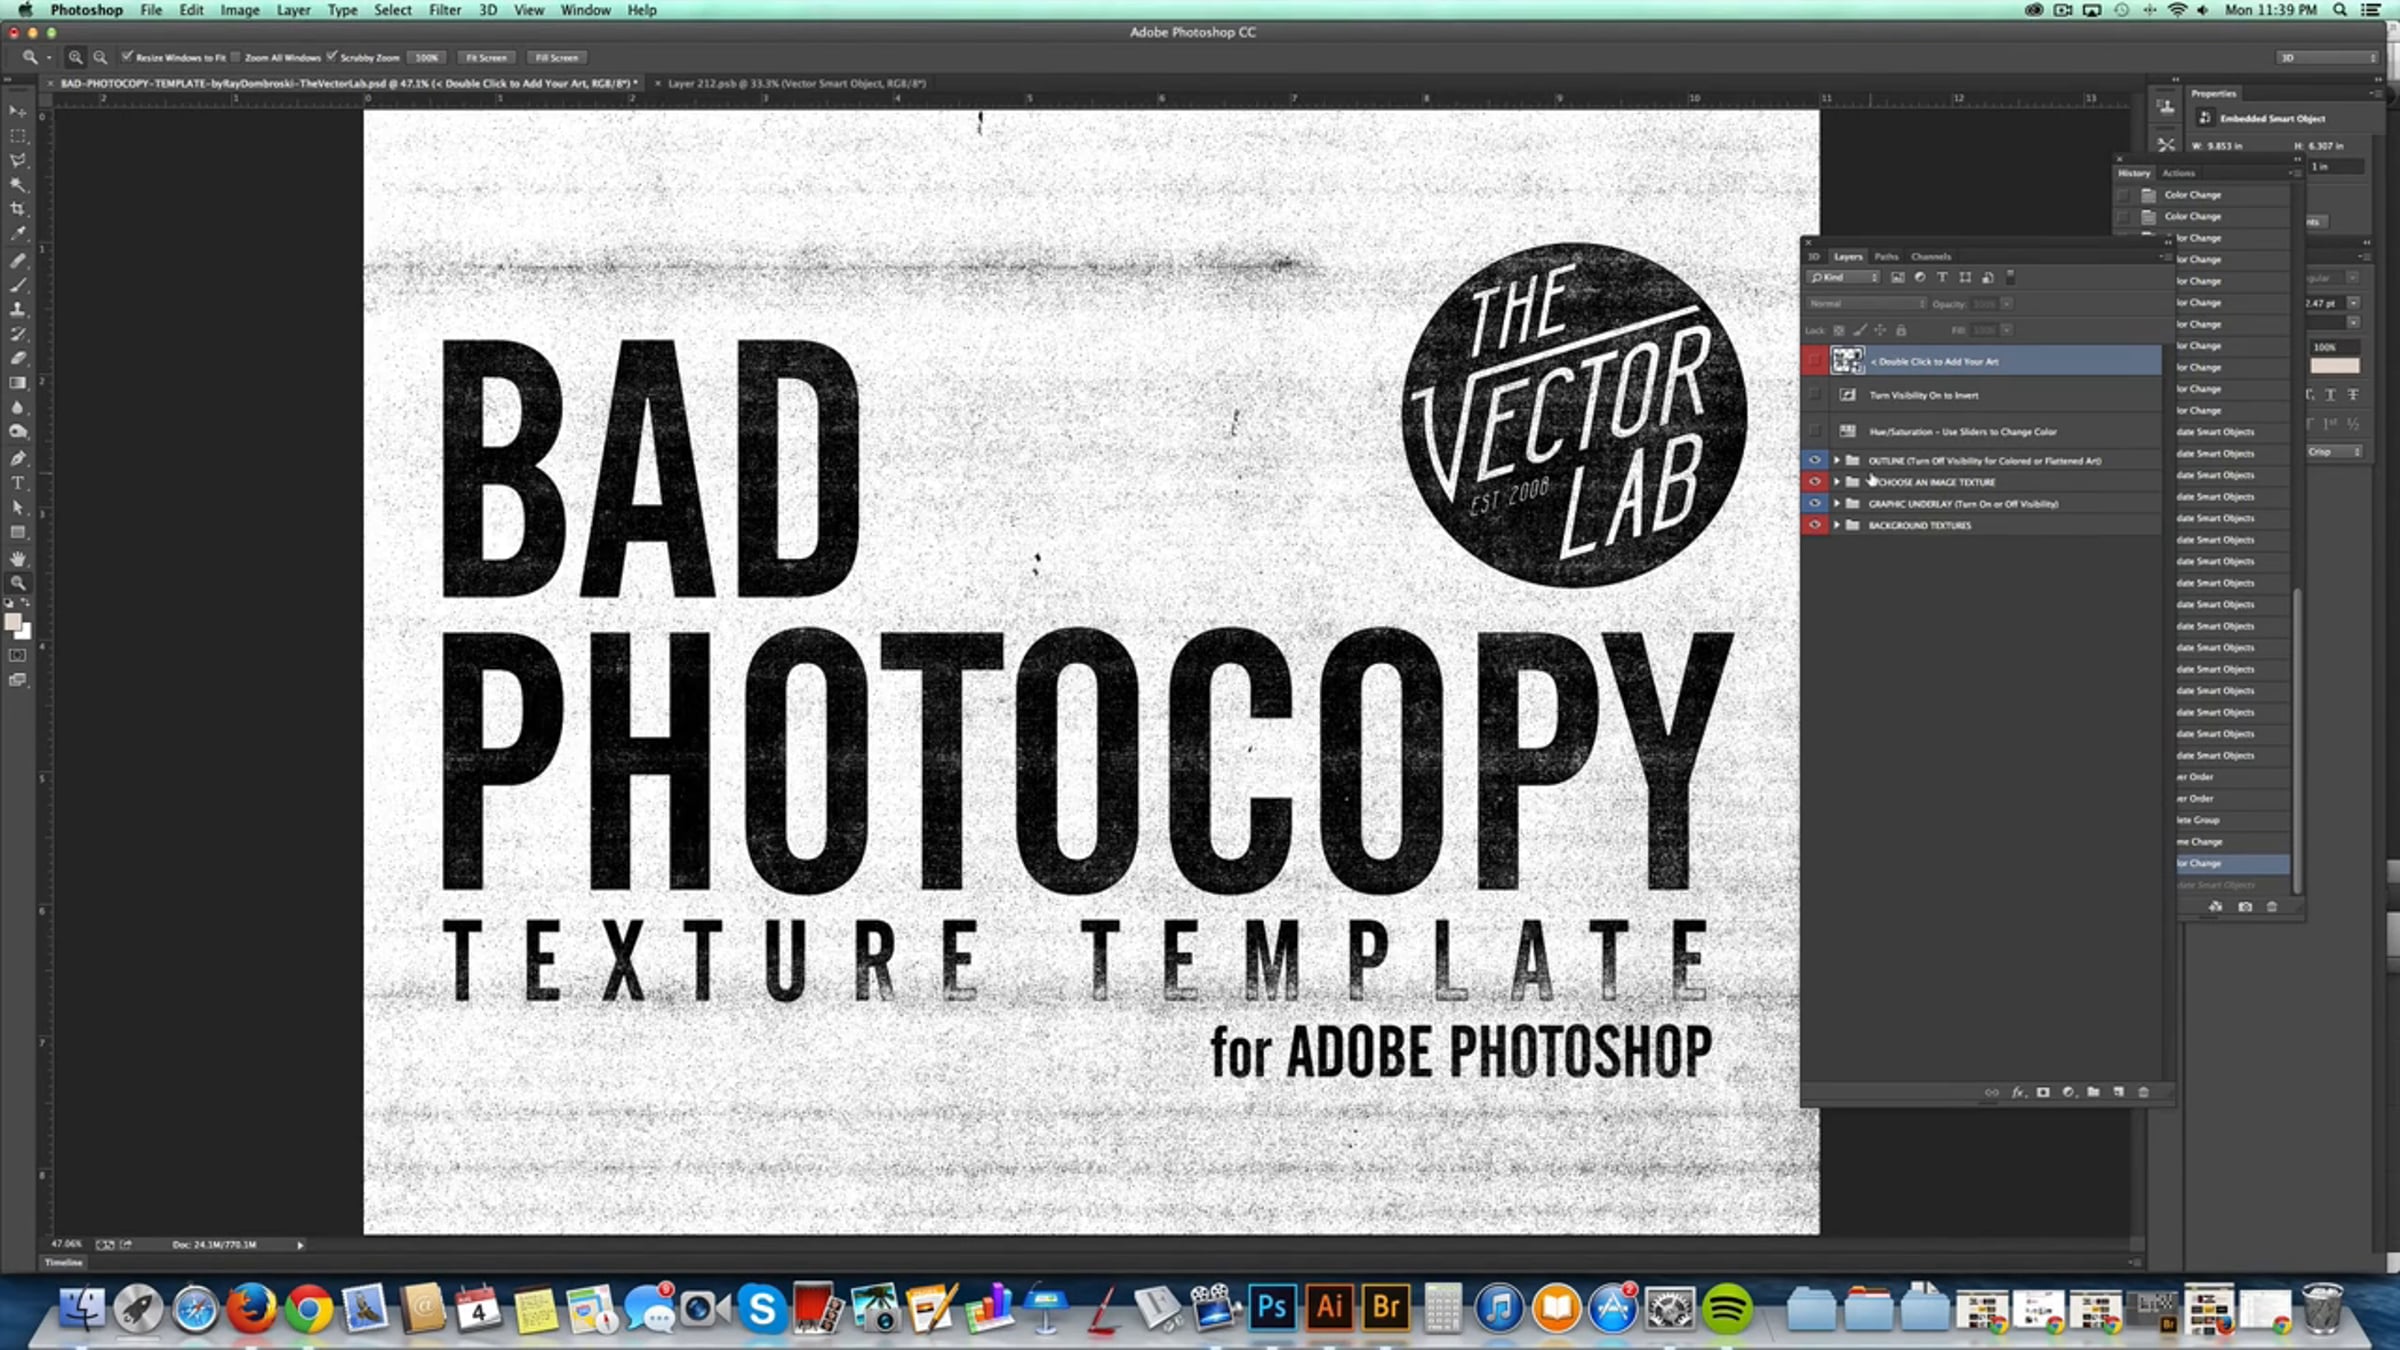
Task: Open the Kind filter dropdown in Layers
Action: pyautogui.click(x=1843, y=278)
